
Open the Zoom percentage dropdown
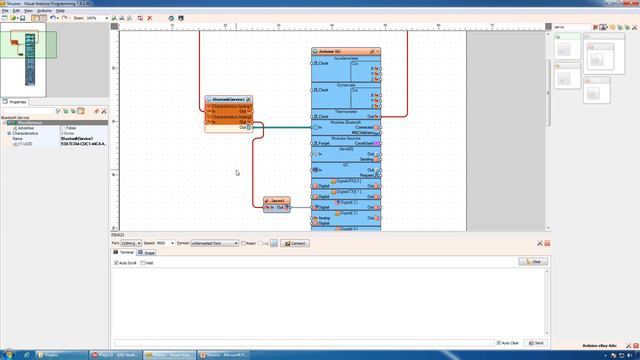[x=107, y=18]
